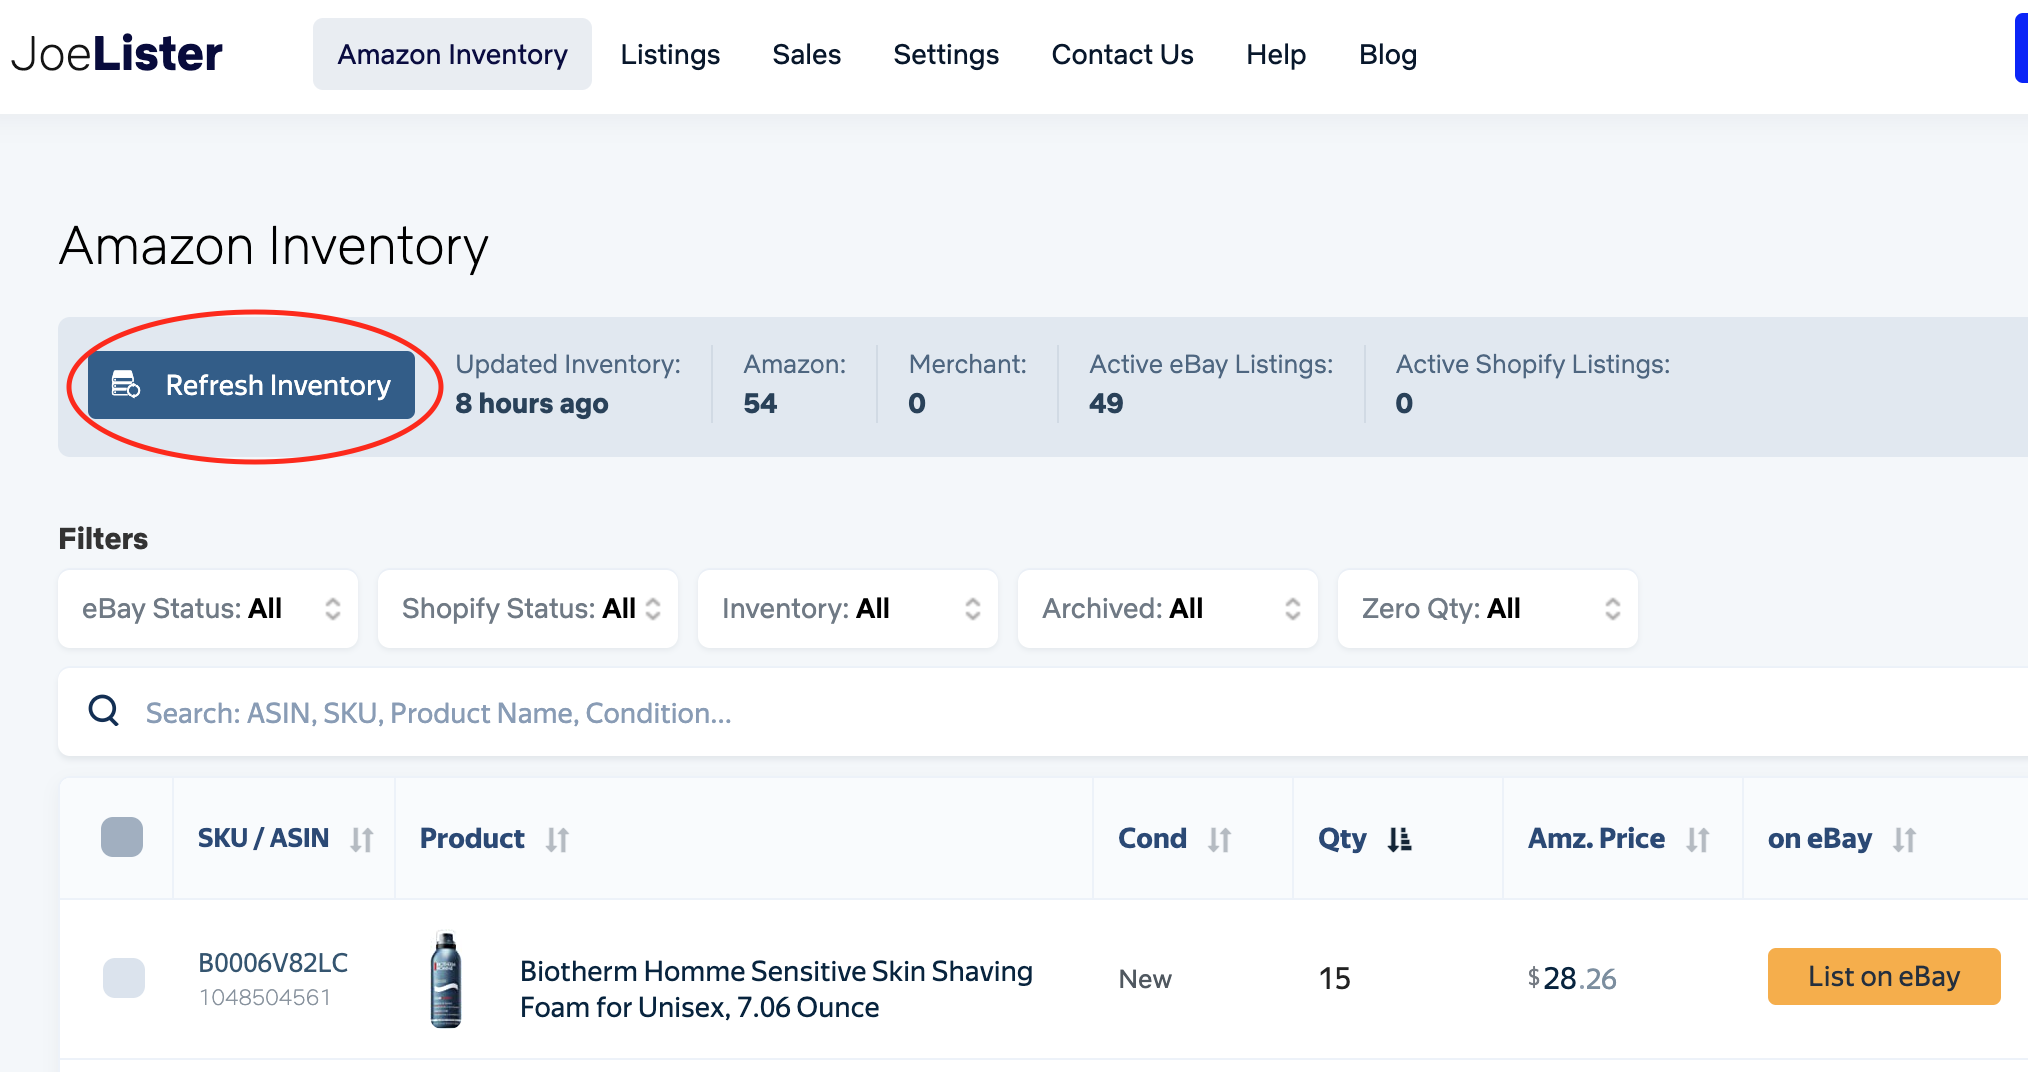Click the Active eBay Listings count 49
Viewport: 2028px width, 1072px height.
tap(1106, 403)
